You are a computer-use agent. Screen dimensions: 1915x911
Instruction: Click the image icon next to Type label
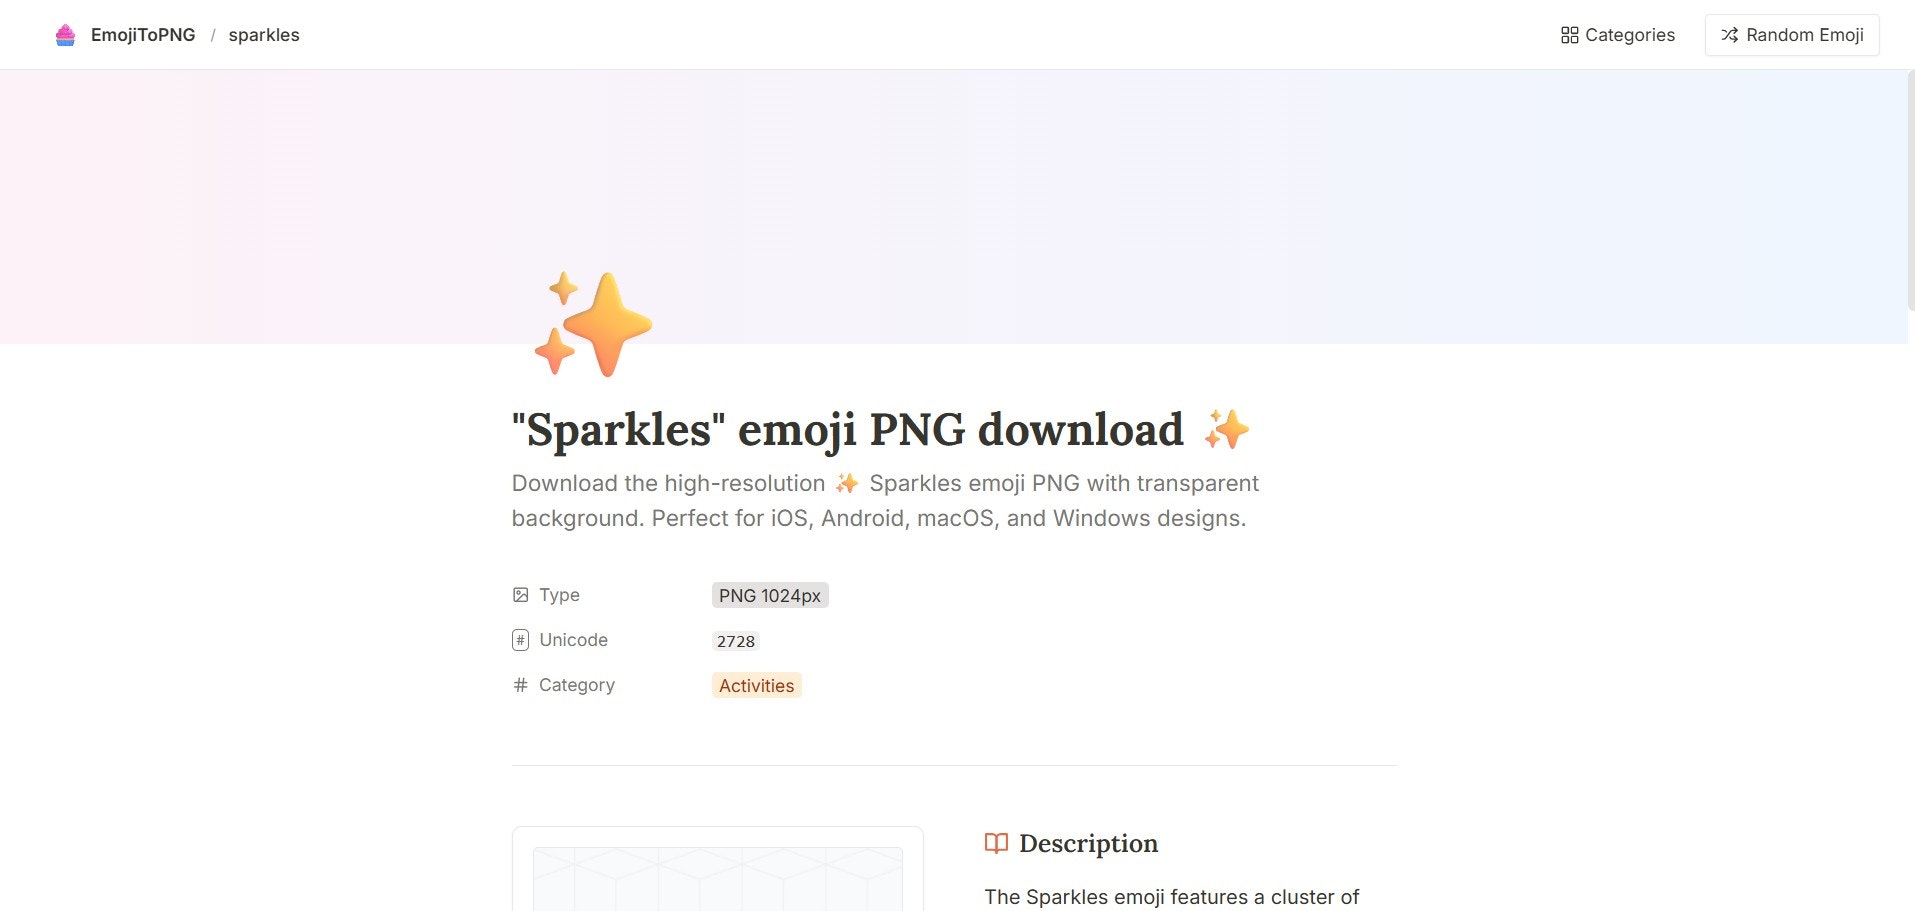(520, 594)
